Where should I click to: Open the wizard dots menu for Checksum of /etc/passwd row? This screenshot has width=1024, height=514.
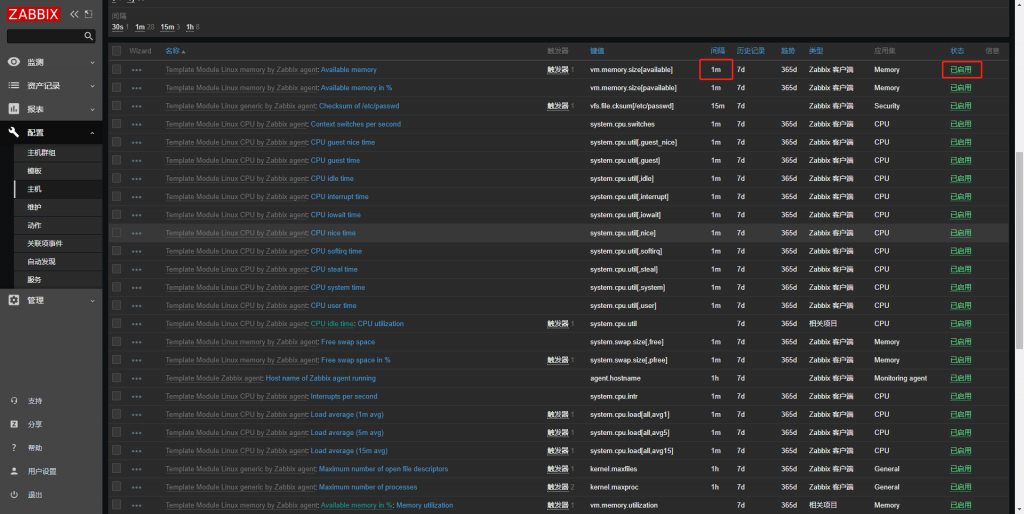pyautogui.click(x=136, y=106)
